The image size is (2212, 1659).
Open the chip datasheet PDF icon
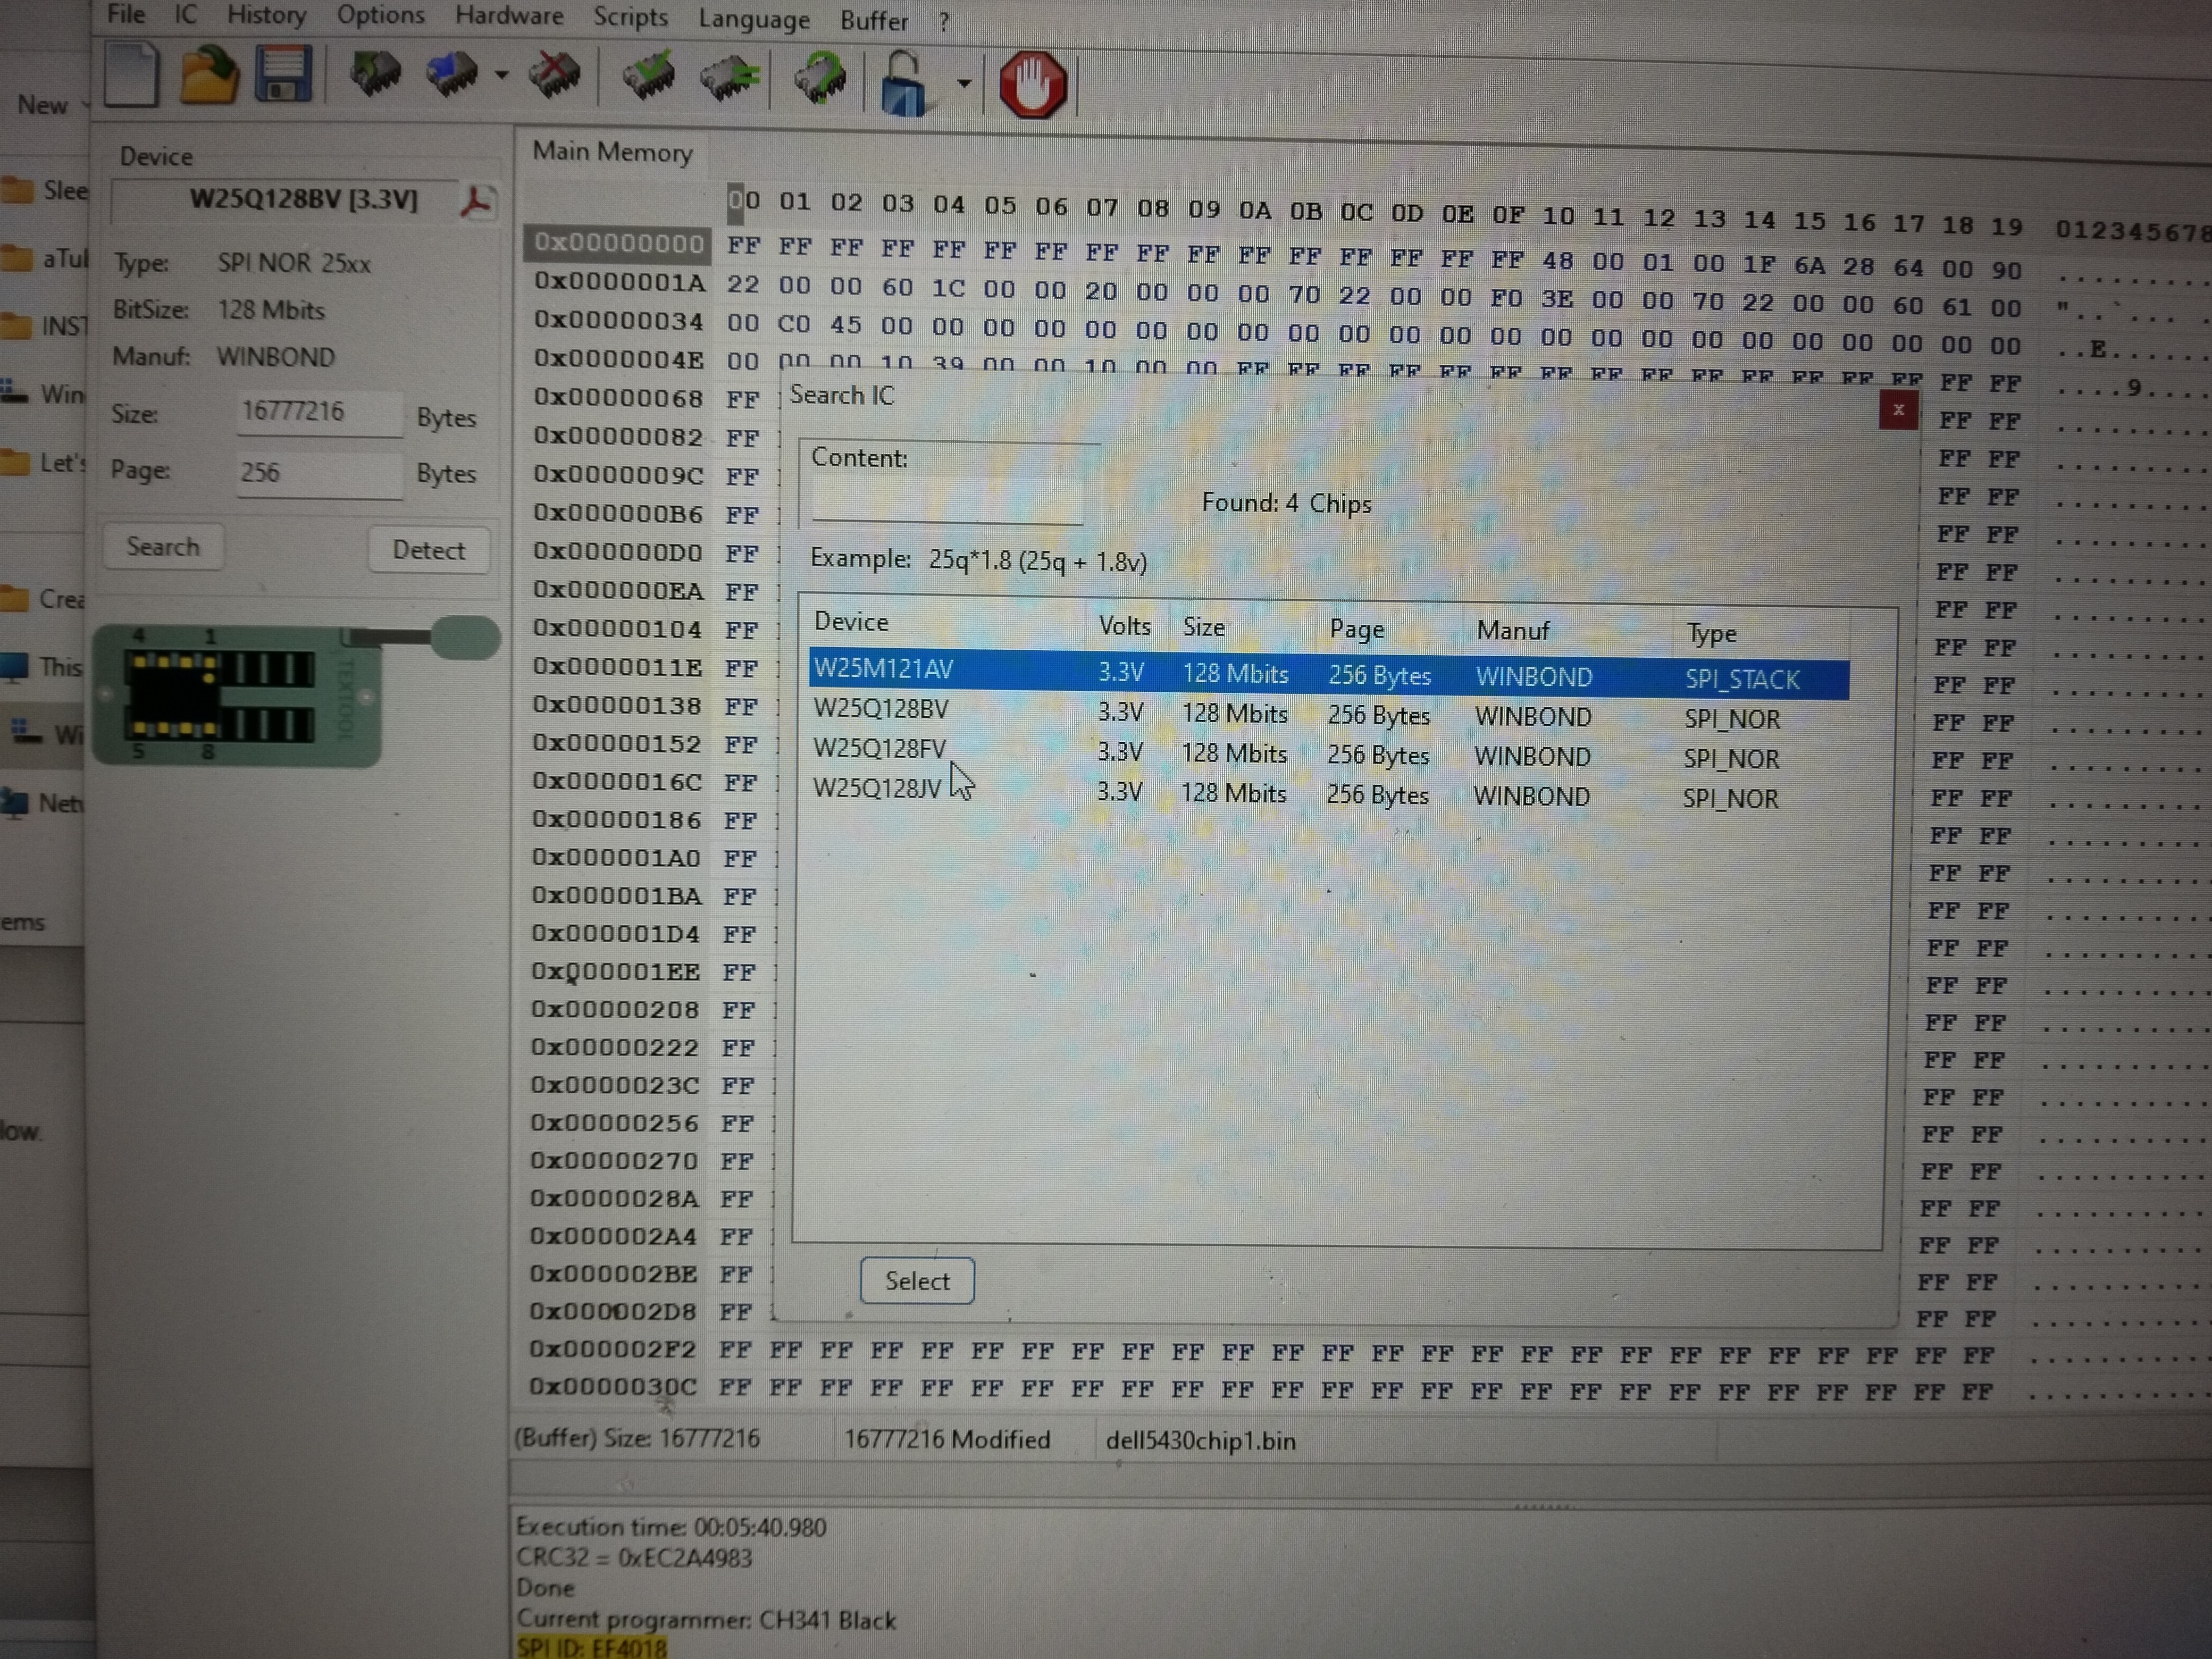coord(476,202)
